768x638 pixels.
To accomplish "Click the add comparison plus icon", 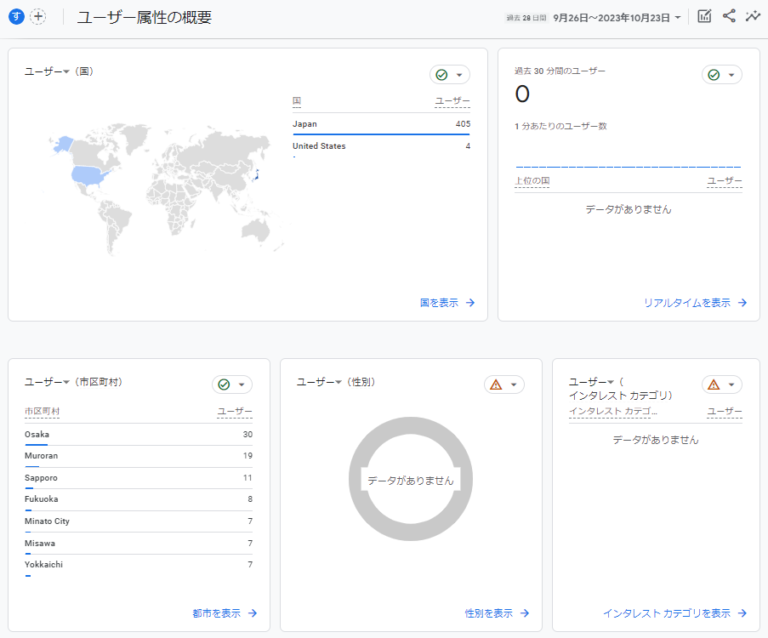I will click(38, 17).
